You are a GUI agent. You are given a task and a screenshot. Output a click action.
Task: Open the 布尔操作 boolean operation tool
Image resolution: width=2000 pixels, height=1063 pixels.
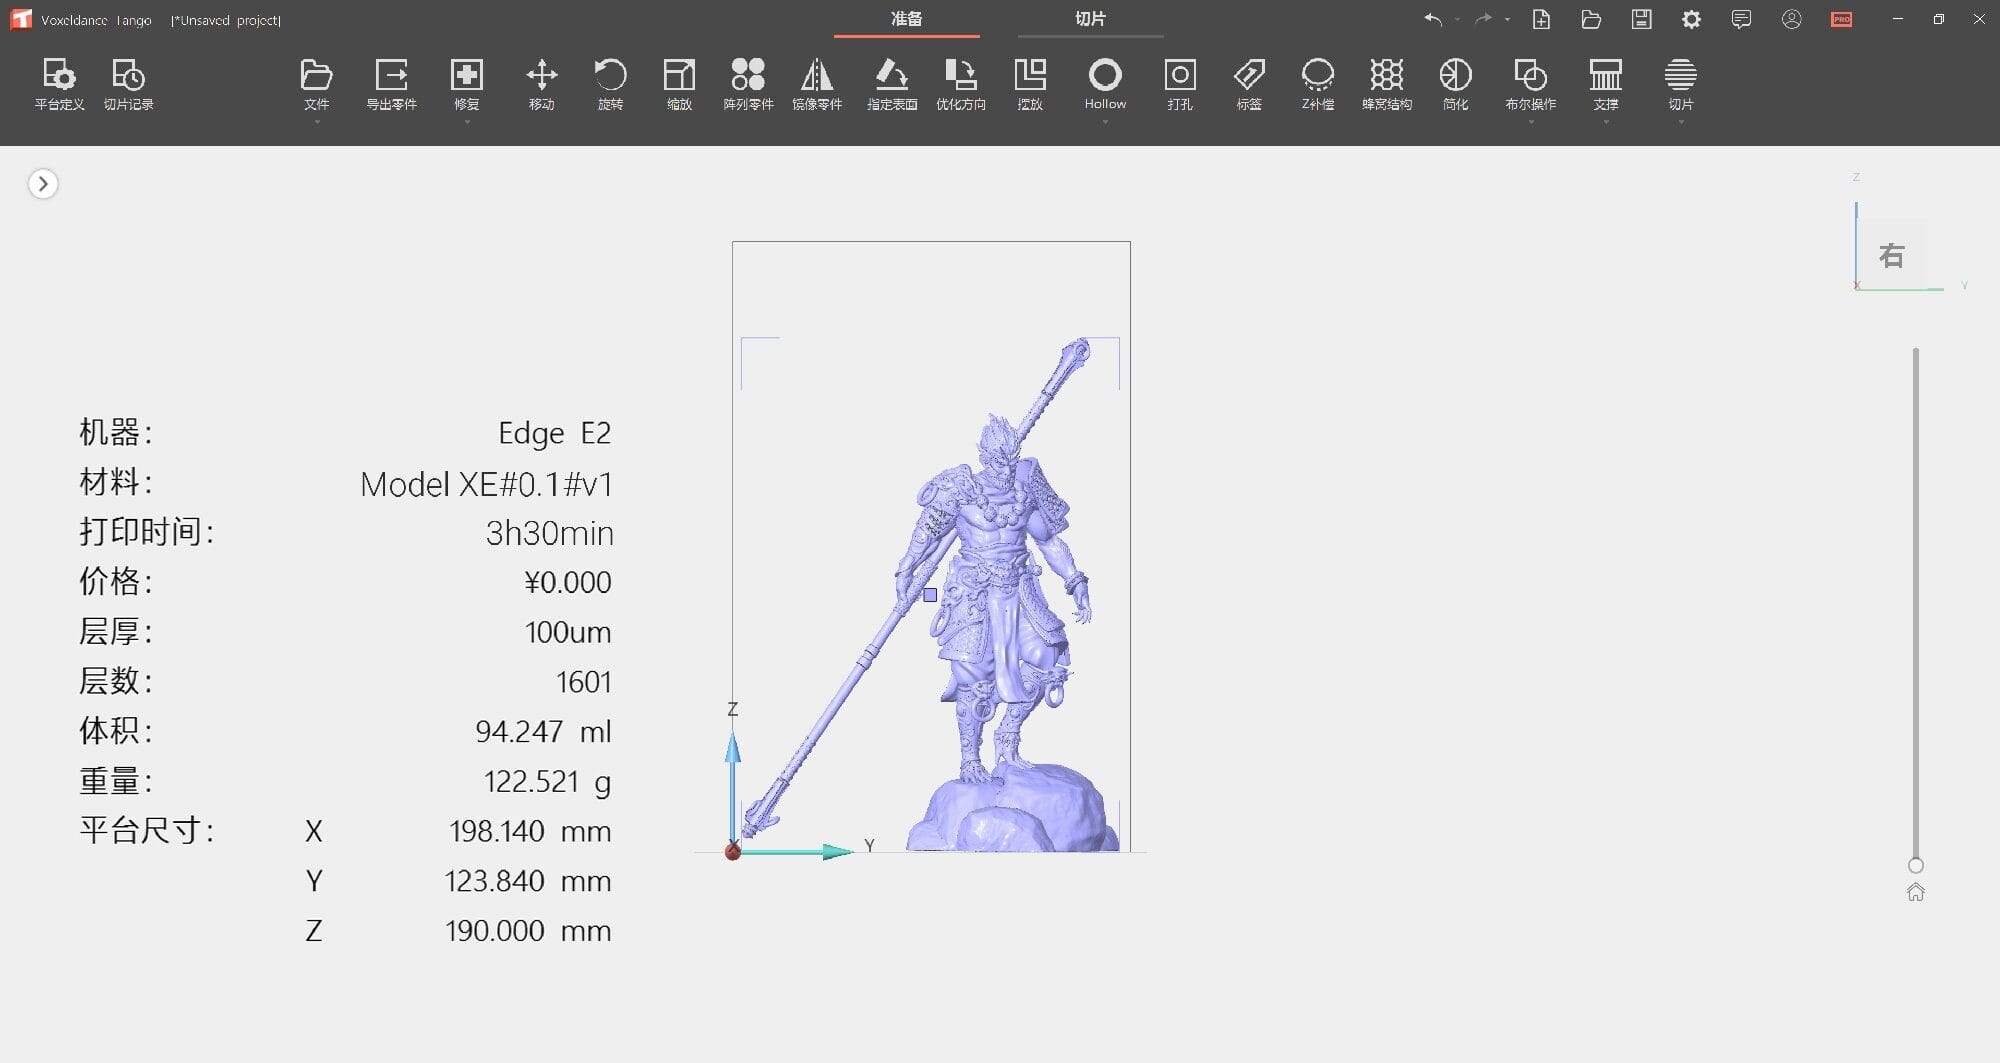point(1530,84)
